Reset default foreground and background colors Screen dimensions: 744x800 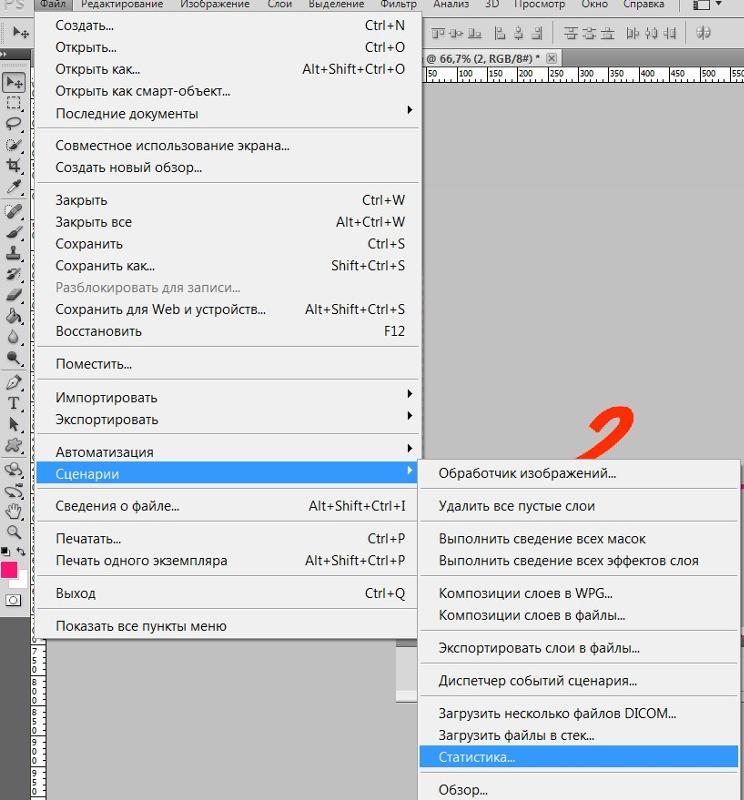tap(5, 551)
